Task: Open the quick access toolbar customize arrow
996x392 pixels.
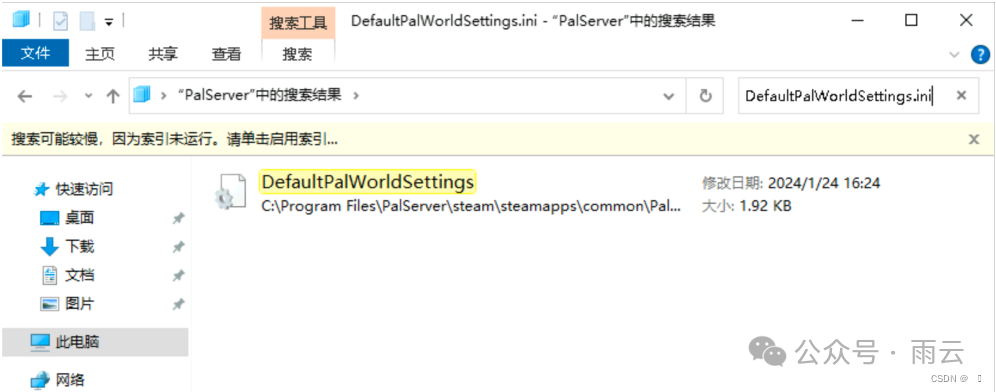Action: 109,22
